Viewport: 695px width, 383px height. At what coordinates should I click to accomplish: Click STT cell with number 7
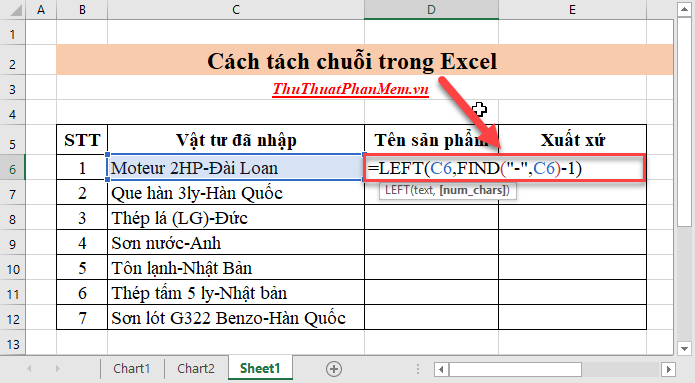(x=82, y=318)
